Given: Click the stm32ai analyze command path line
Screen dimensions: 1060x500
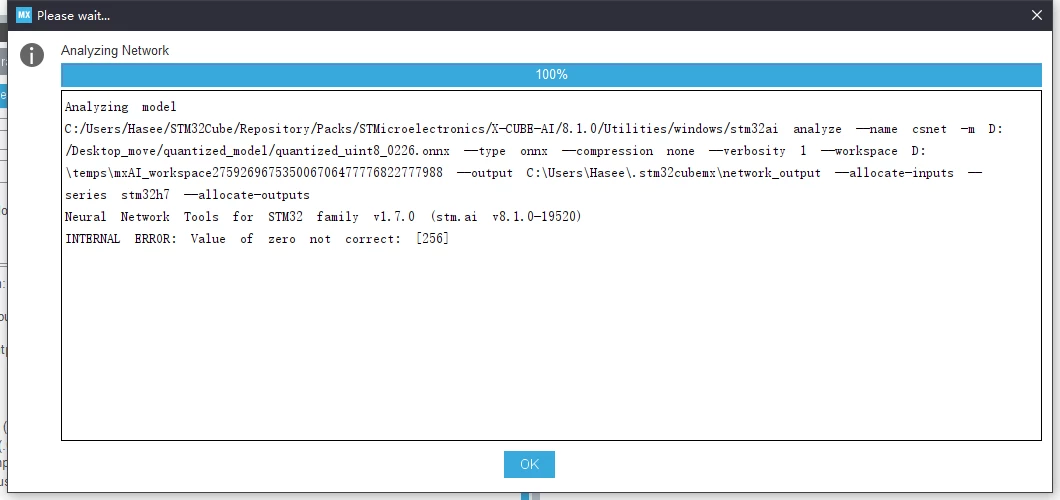Looking at the screenshot, I should pyautogui.click(x=533, y=129).
